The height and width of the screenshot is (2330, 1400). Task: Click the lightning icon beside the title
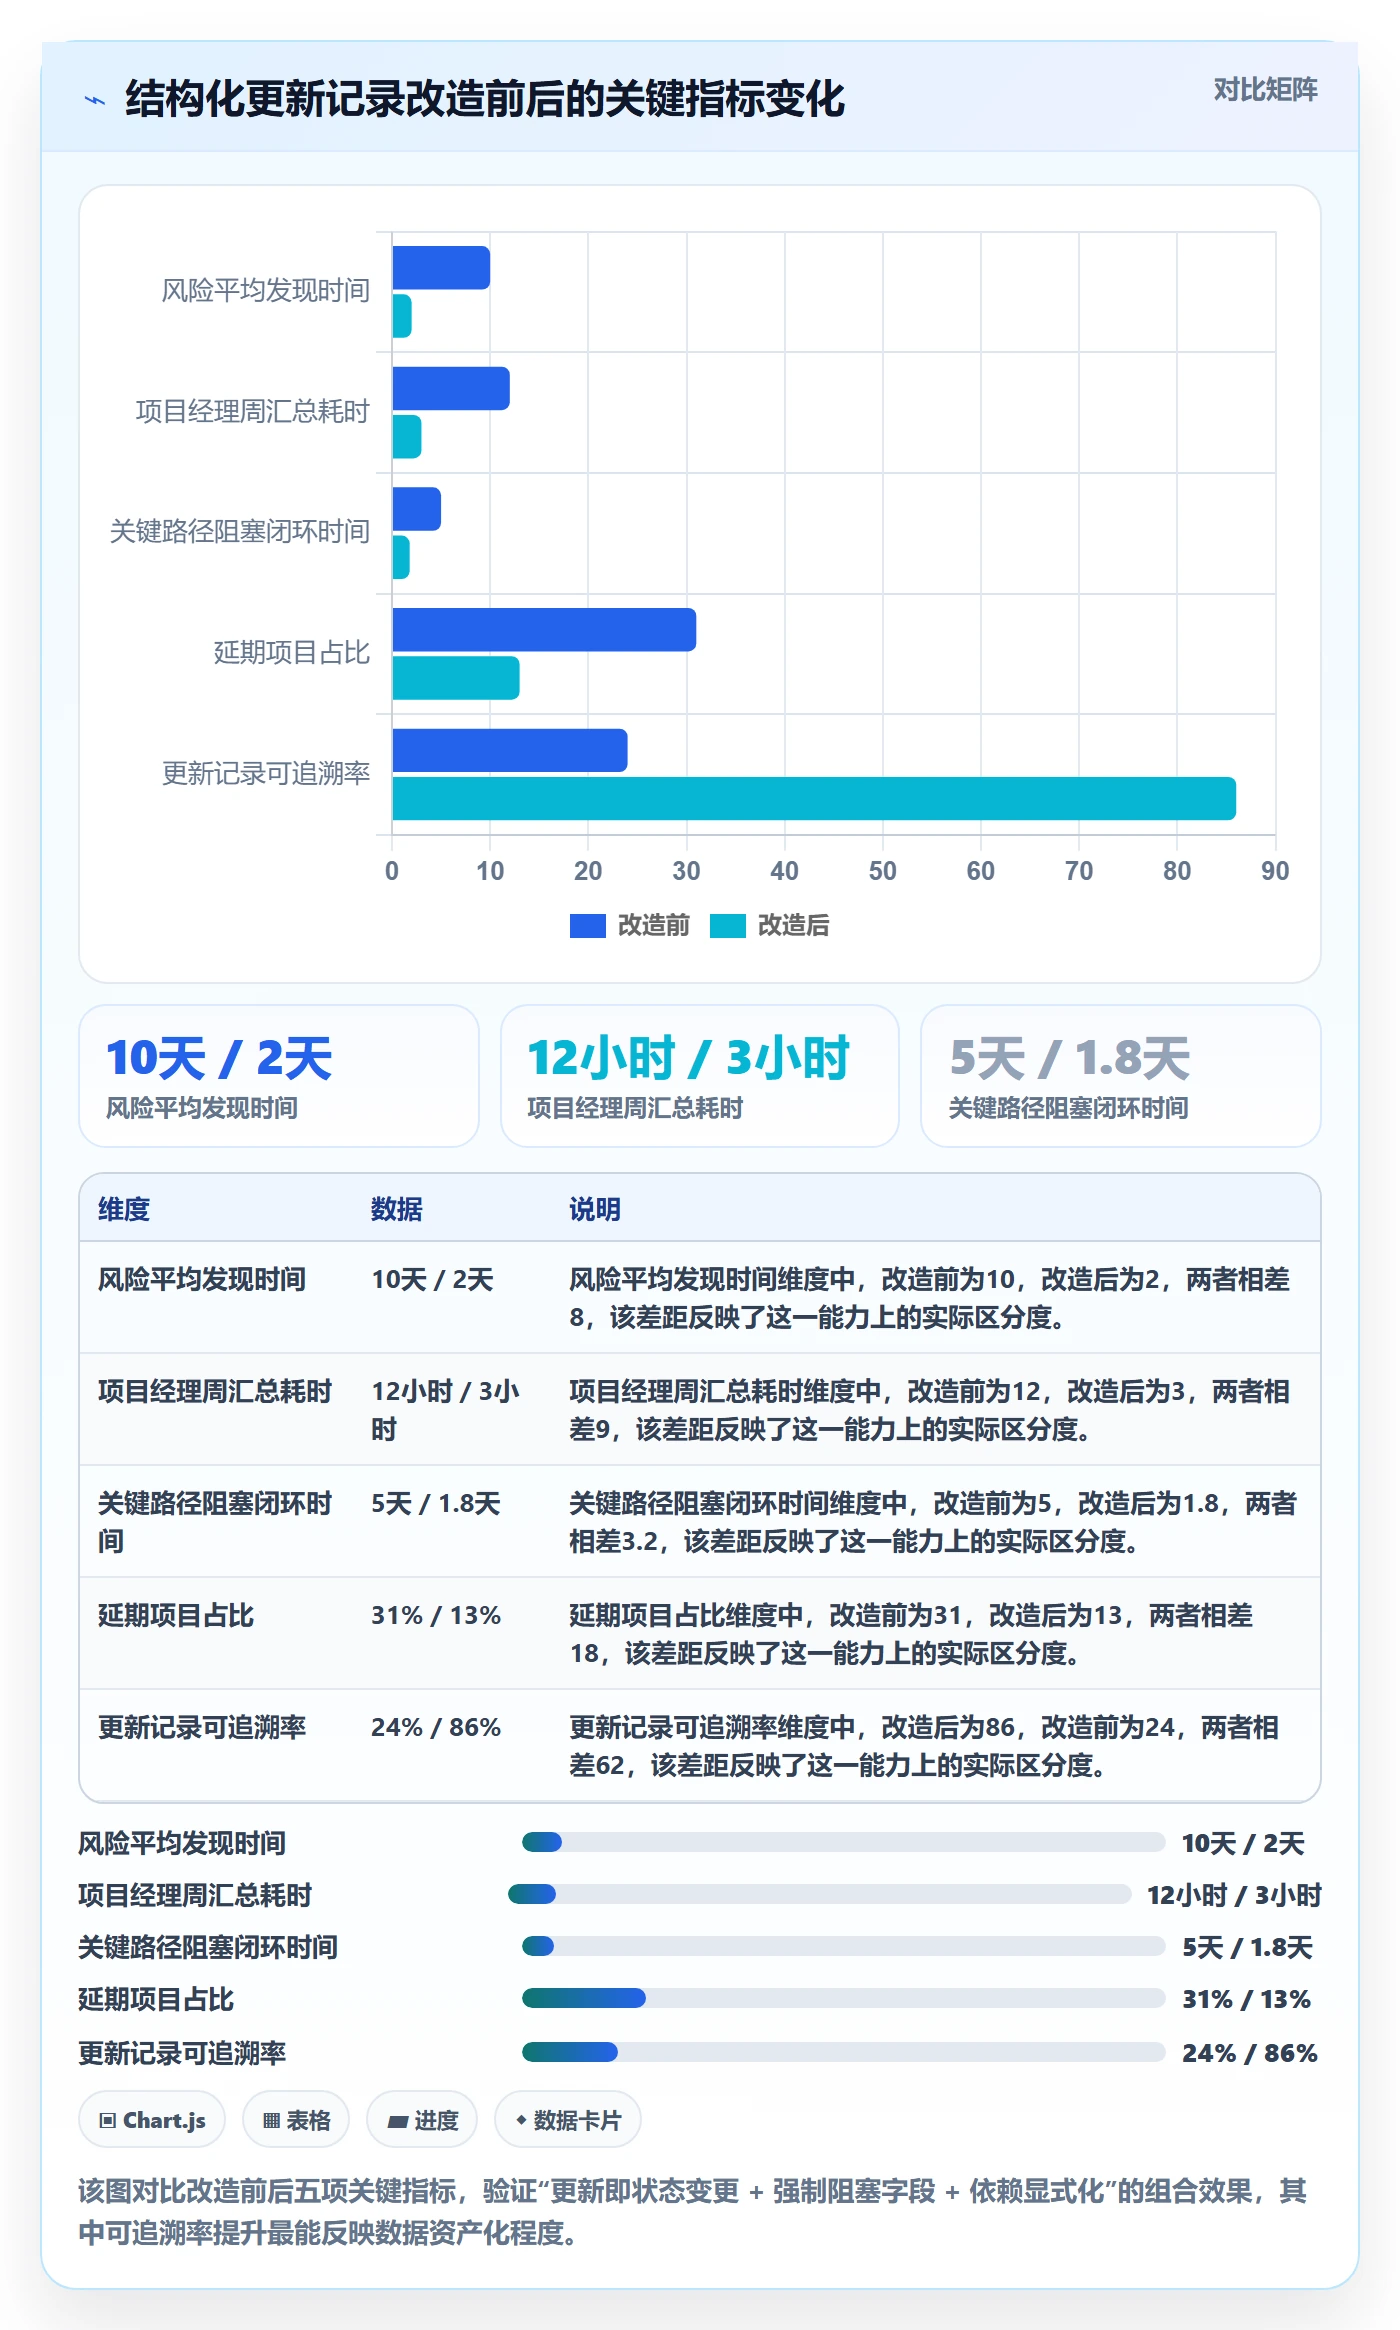(95, 100)
